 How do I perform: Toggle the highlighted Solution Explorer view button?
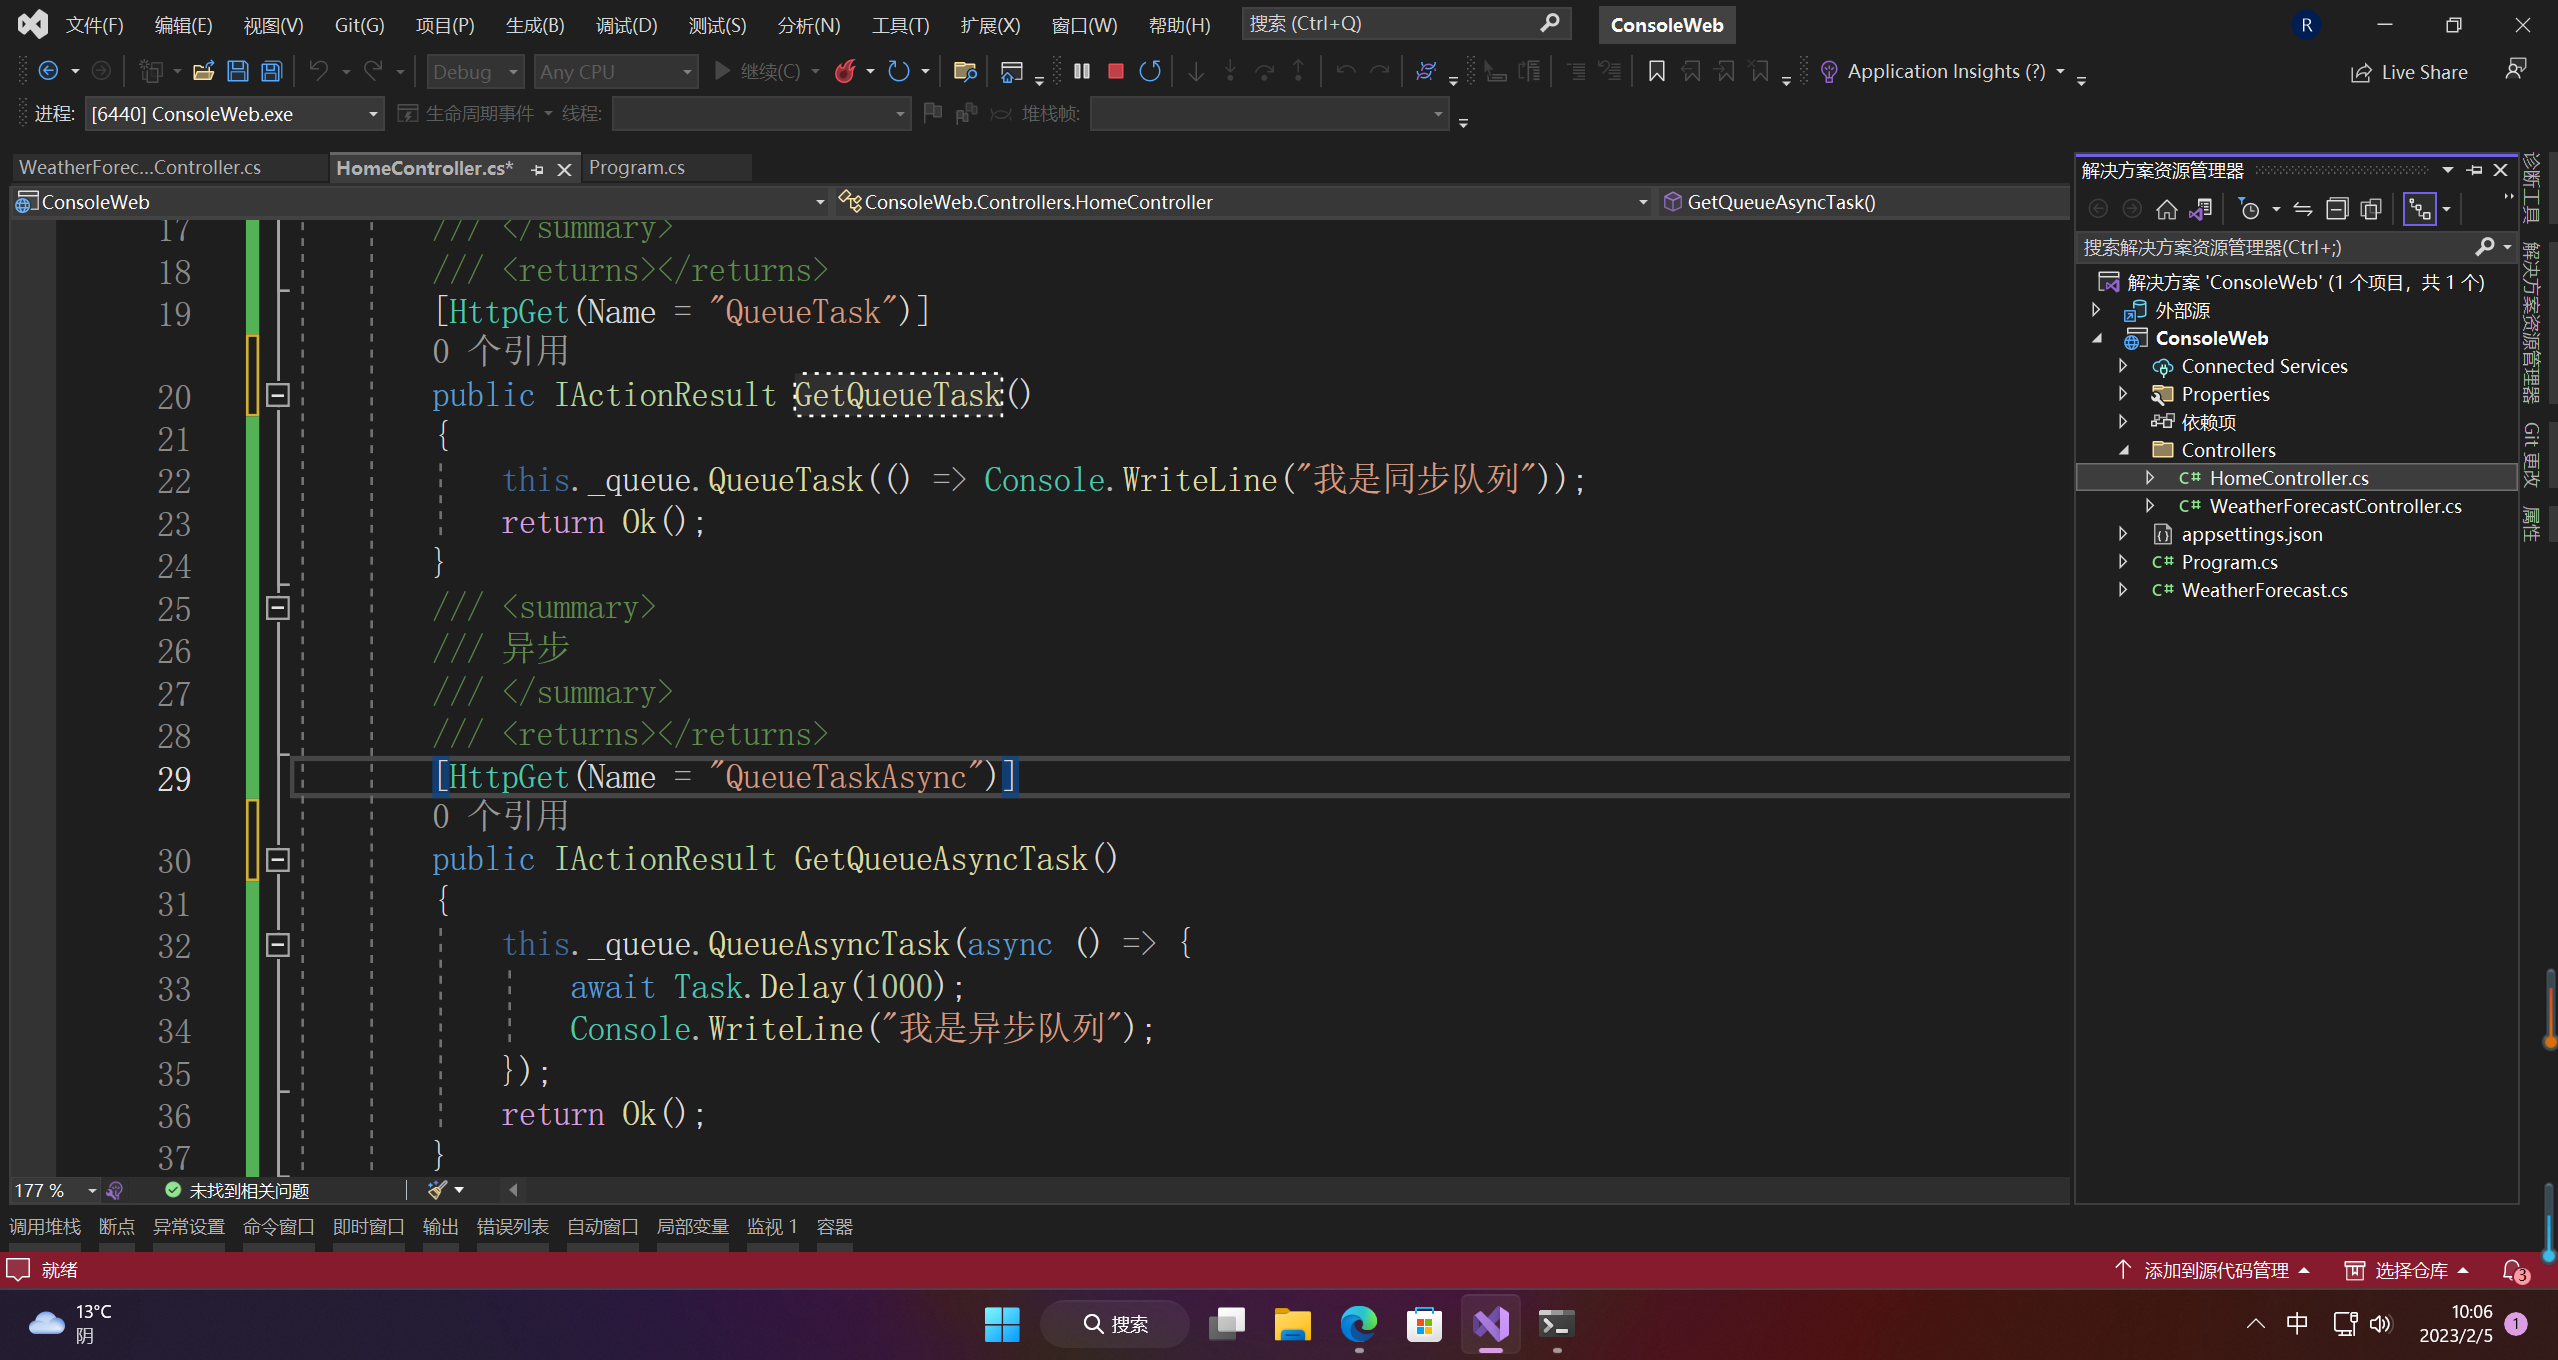2419,209
